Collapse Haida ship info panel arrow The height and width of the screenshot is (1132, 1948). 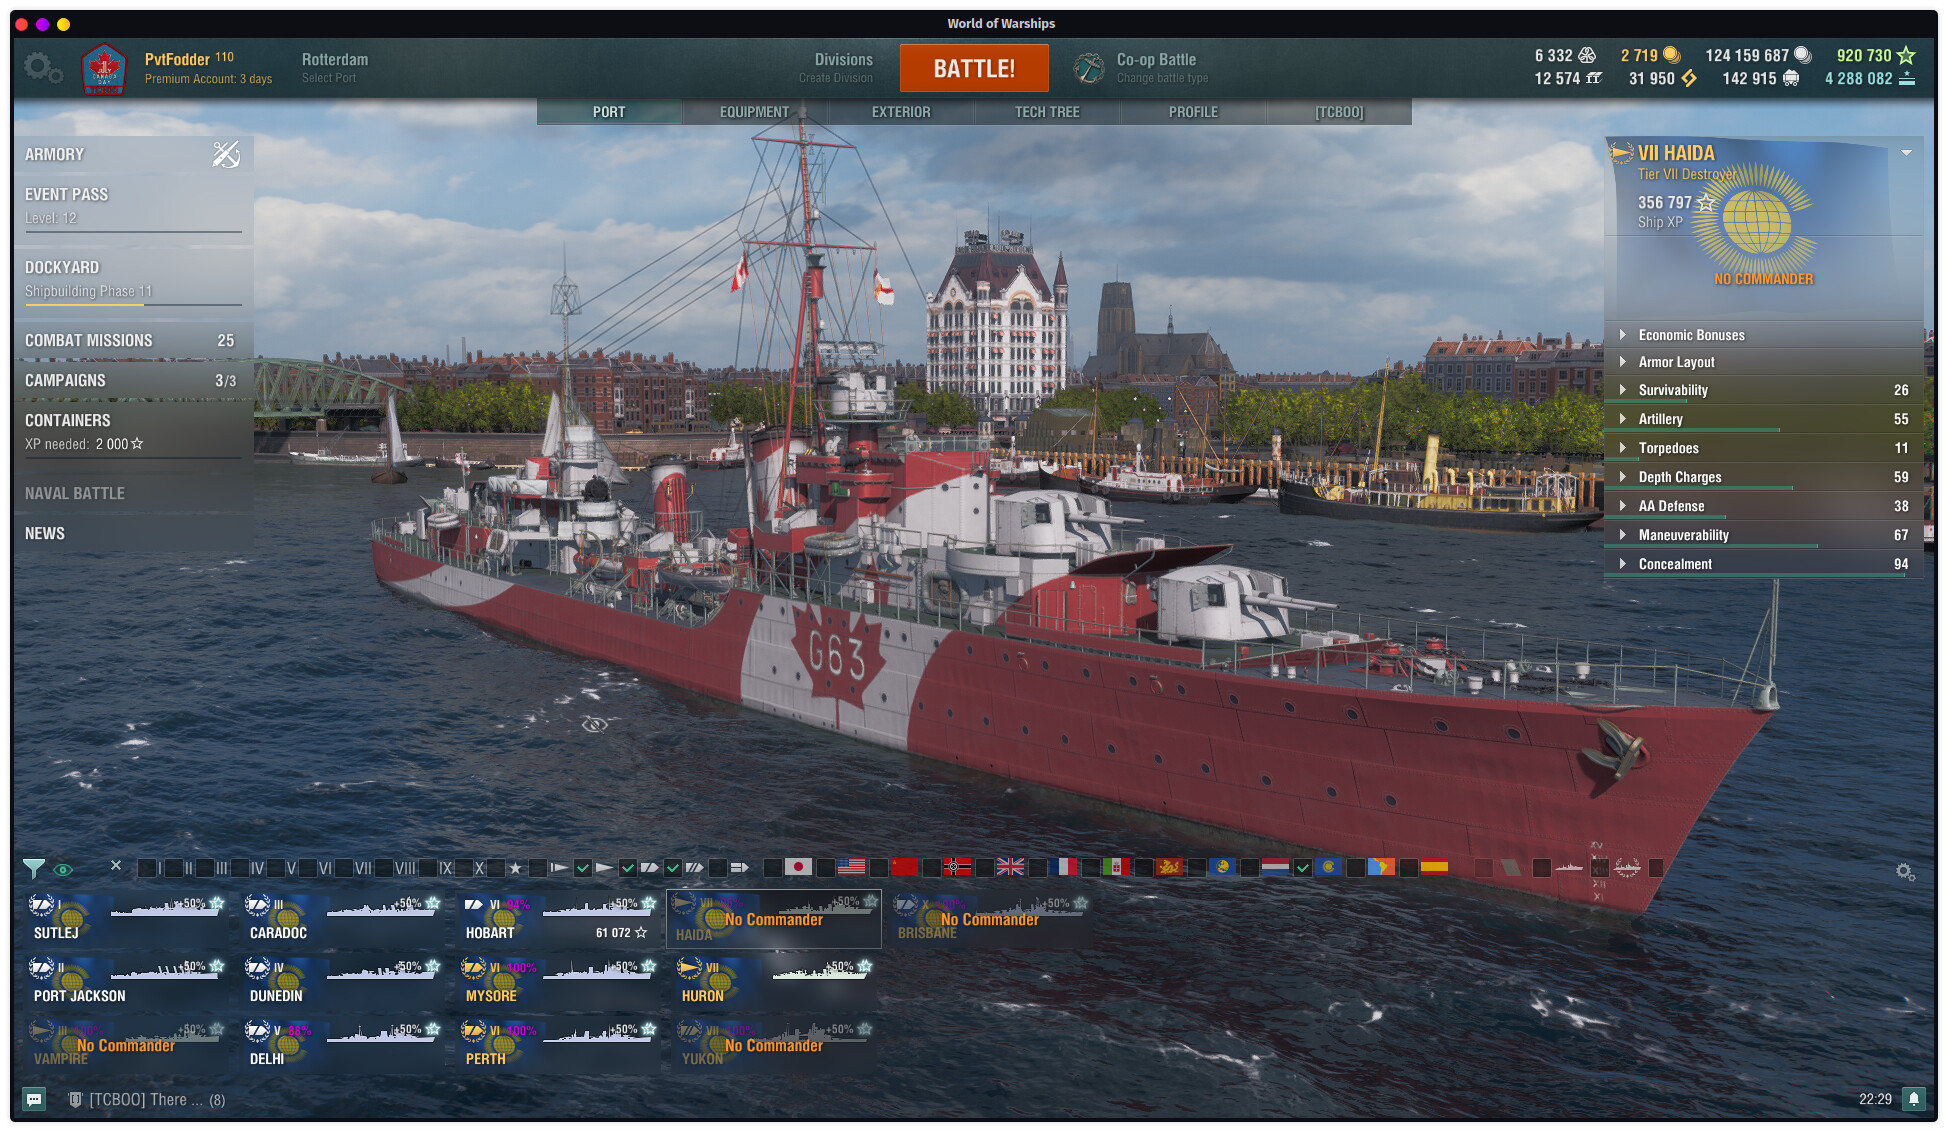click(1906, 153)
